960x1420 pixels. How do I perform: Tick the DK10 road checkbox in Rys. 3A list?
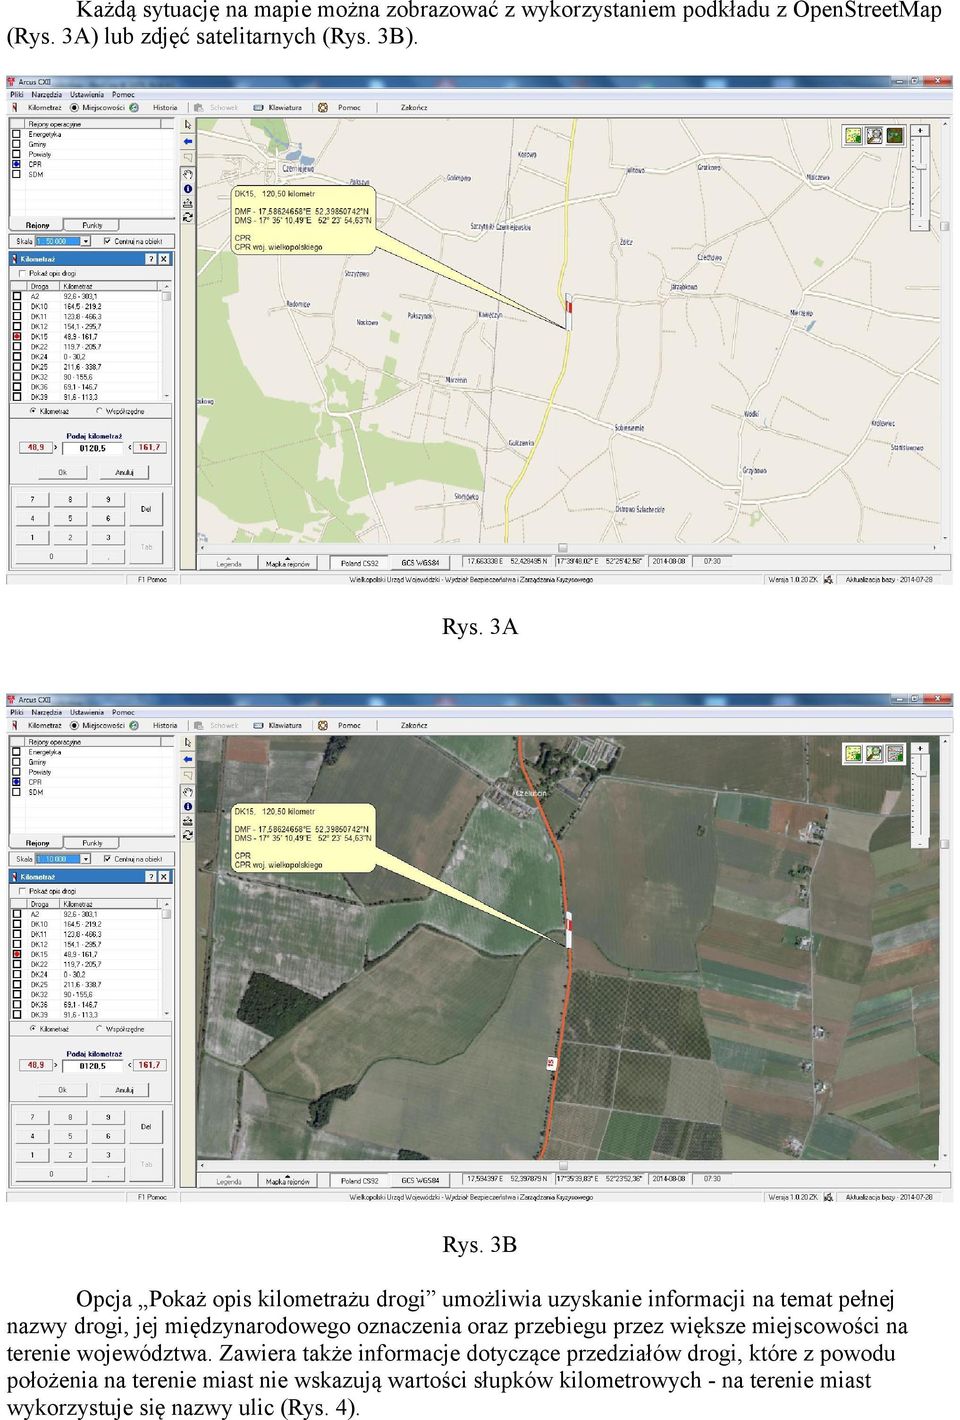[17, 307]
